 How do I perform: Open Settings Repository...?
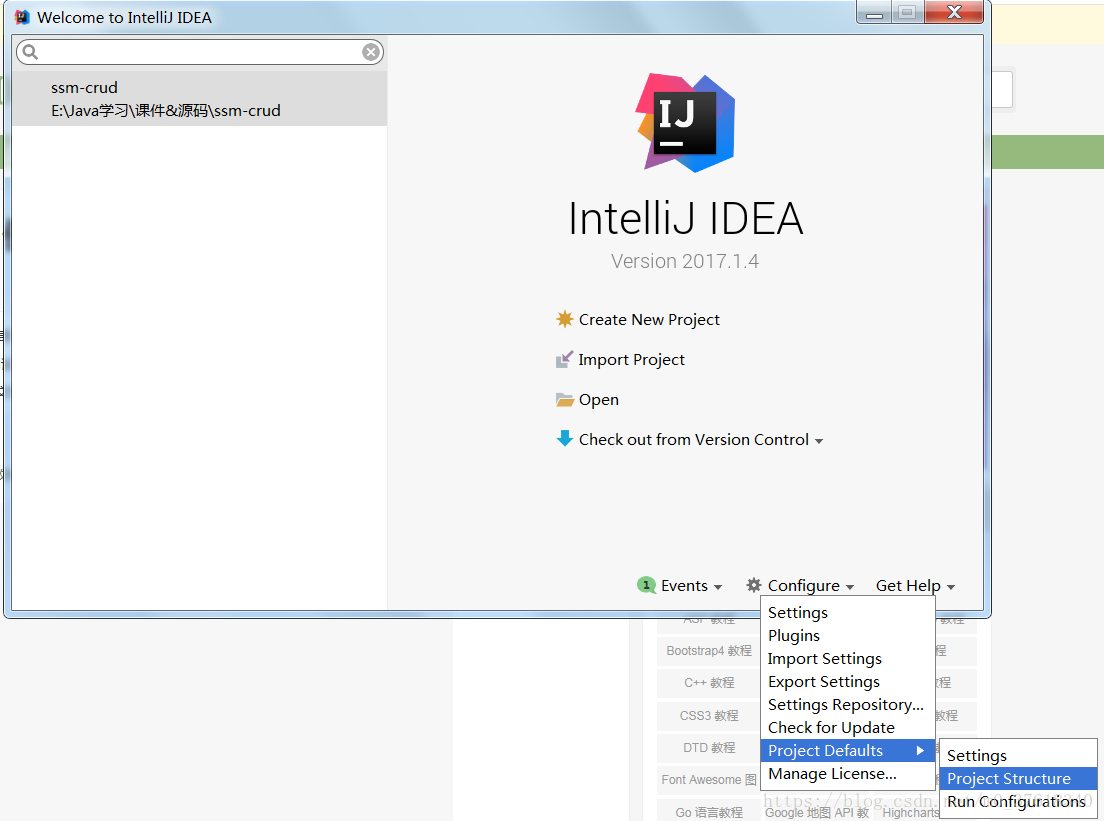848,705
